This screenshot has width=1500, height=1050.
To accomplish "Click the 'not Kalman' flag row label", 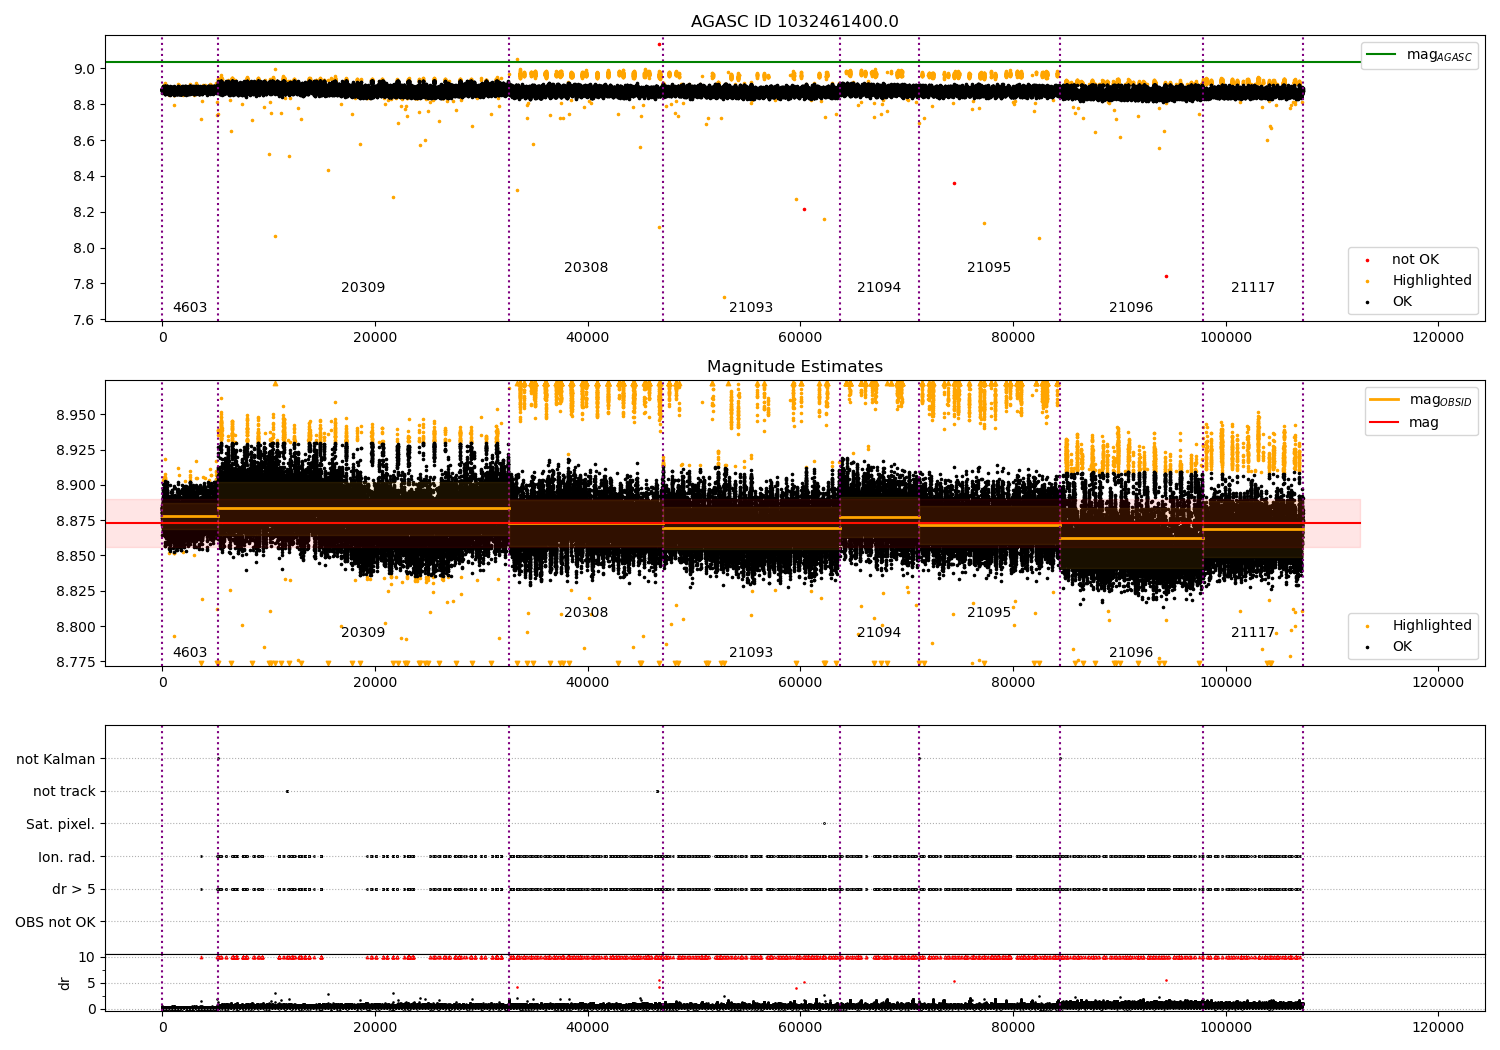I will [56, 760].
